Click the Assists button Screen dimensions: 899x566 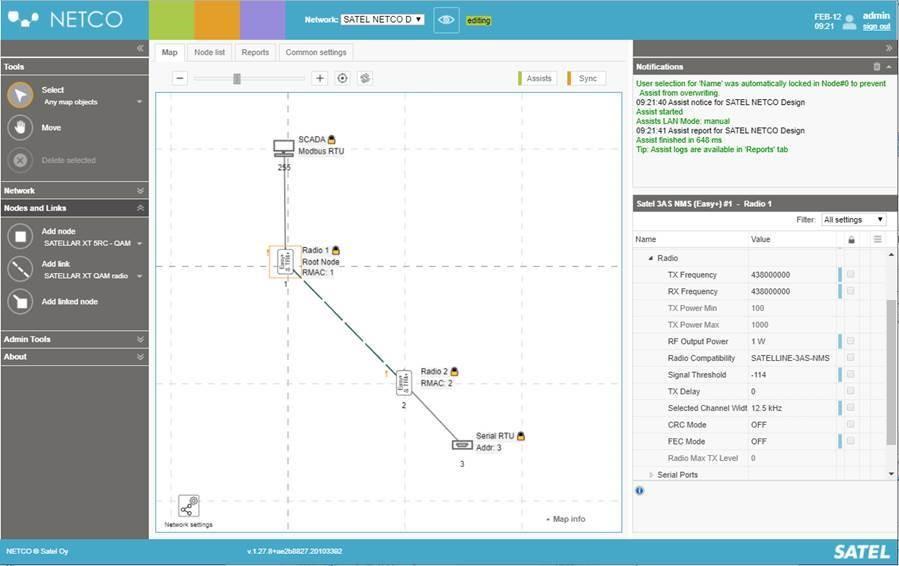click(537, 79)
